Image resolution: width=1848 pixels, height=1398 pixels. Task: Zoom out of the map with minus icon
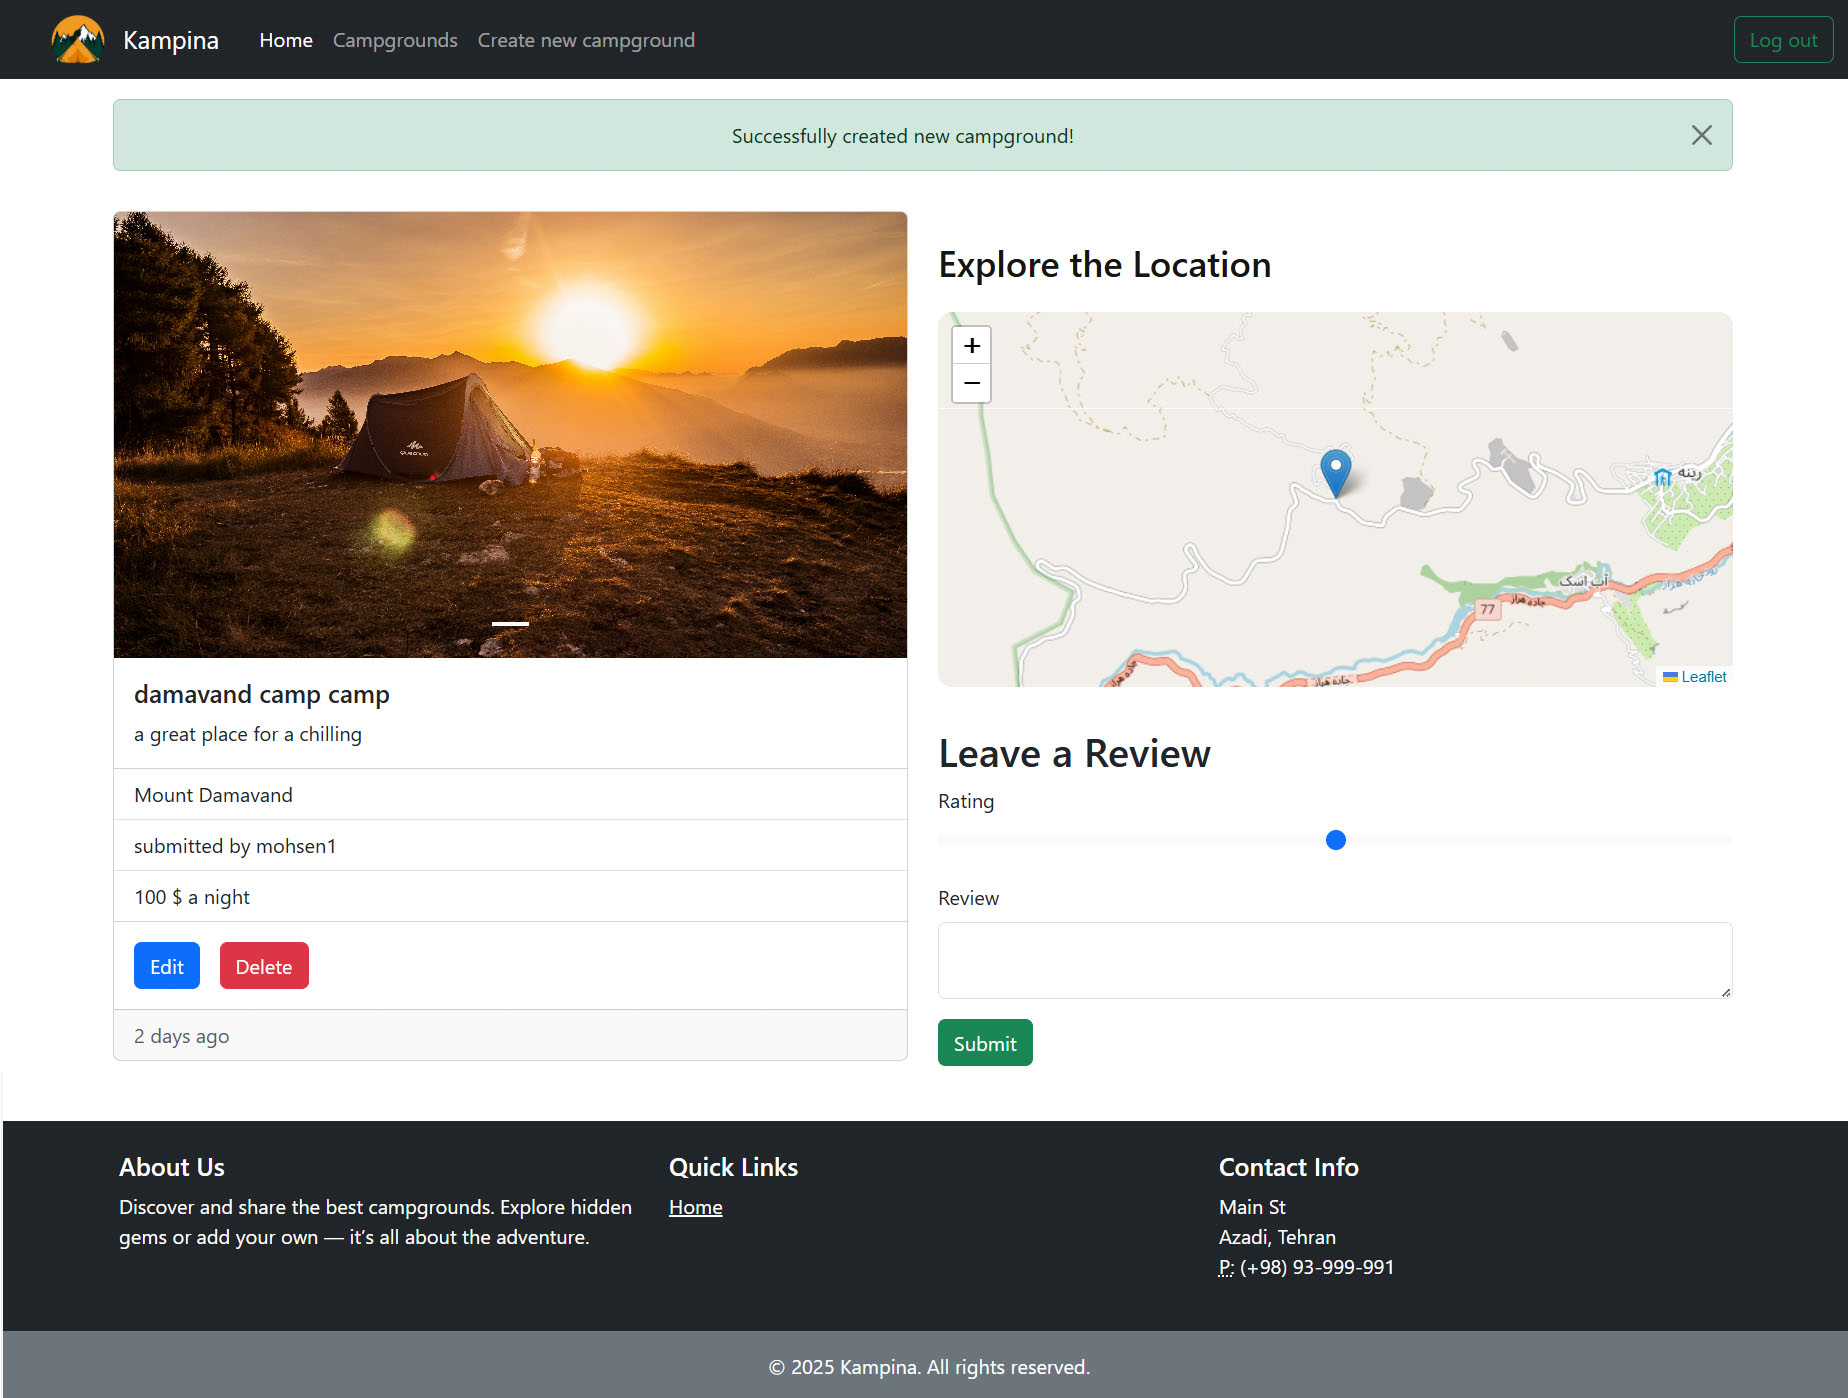pyautogui.click(x=971, y=384)
